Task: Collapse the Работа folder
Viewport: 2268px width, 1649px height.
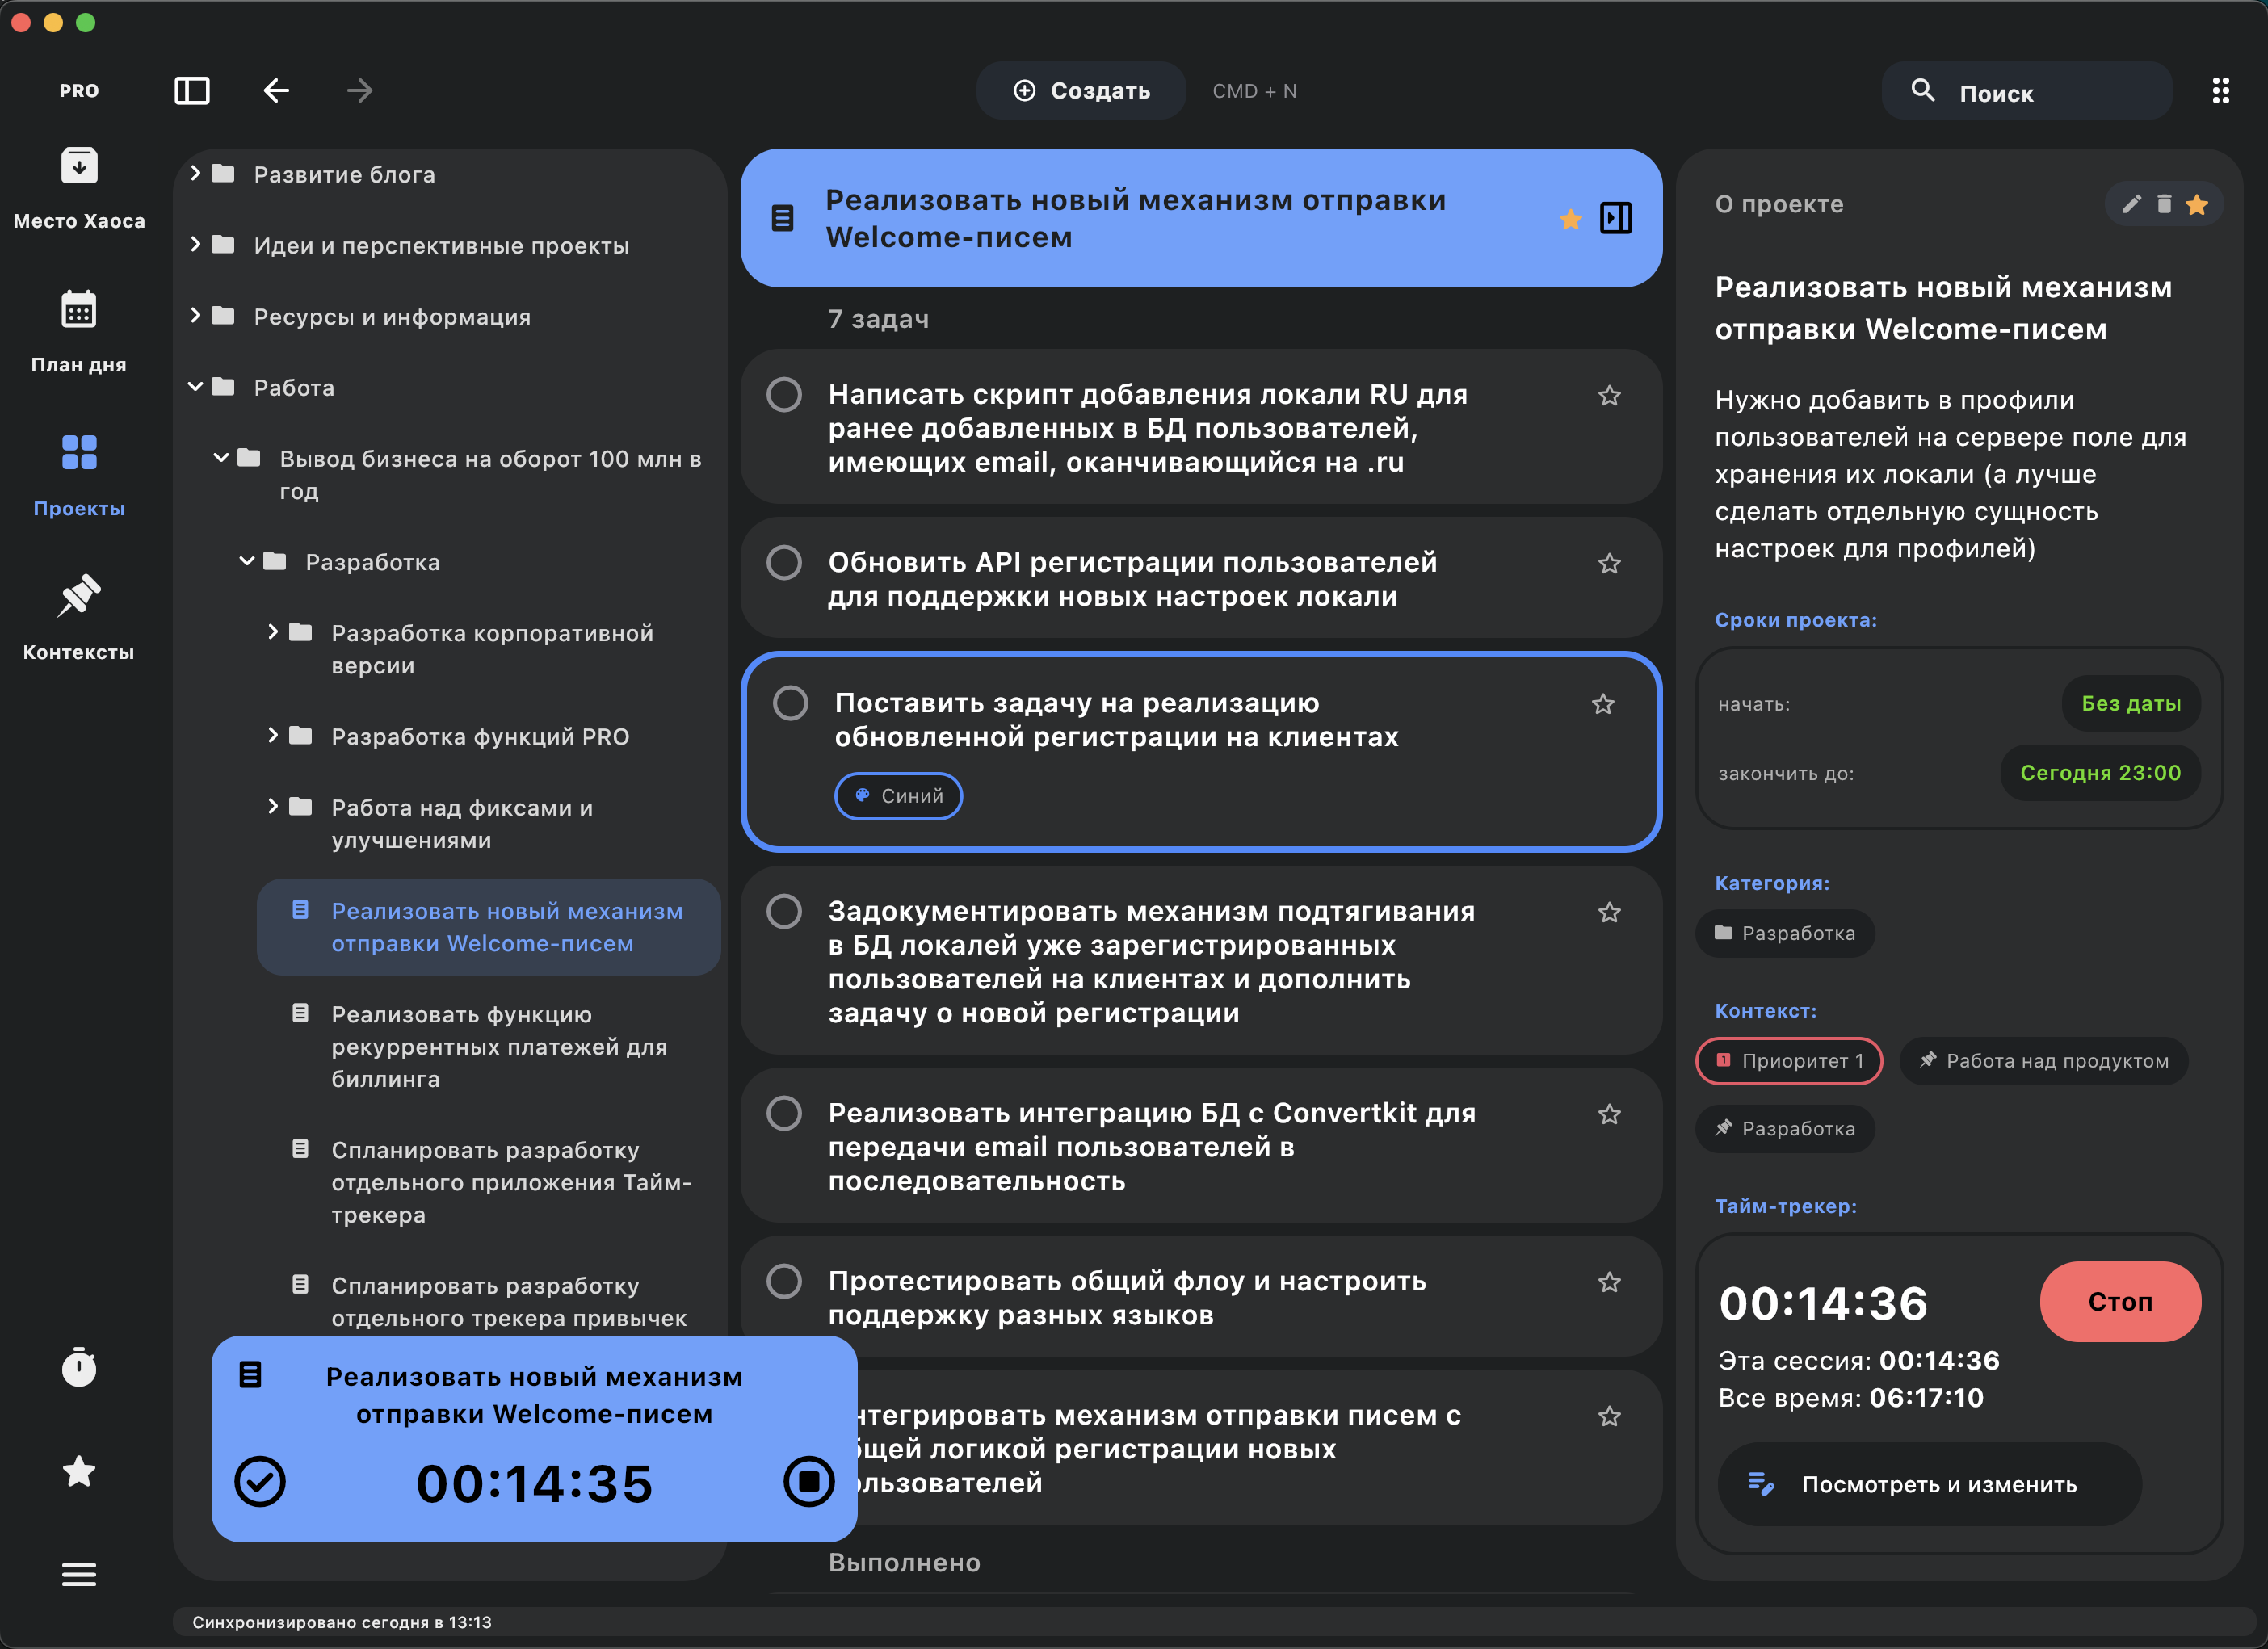Action: 196,387
